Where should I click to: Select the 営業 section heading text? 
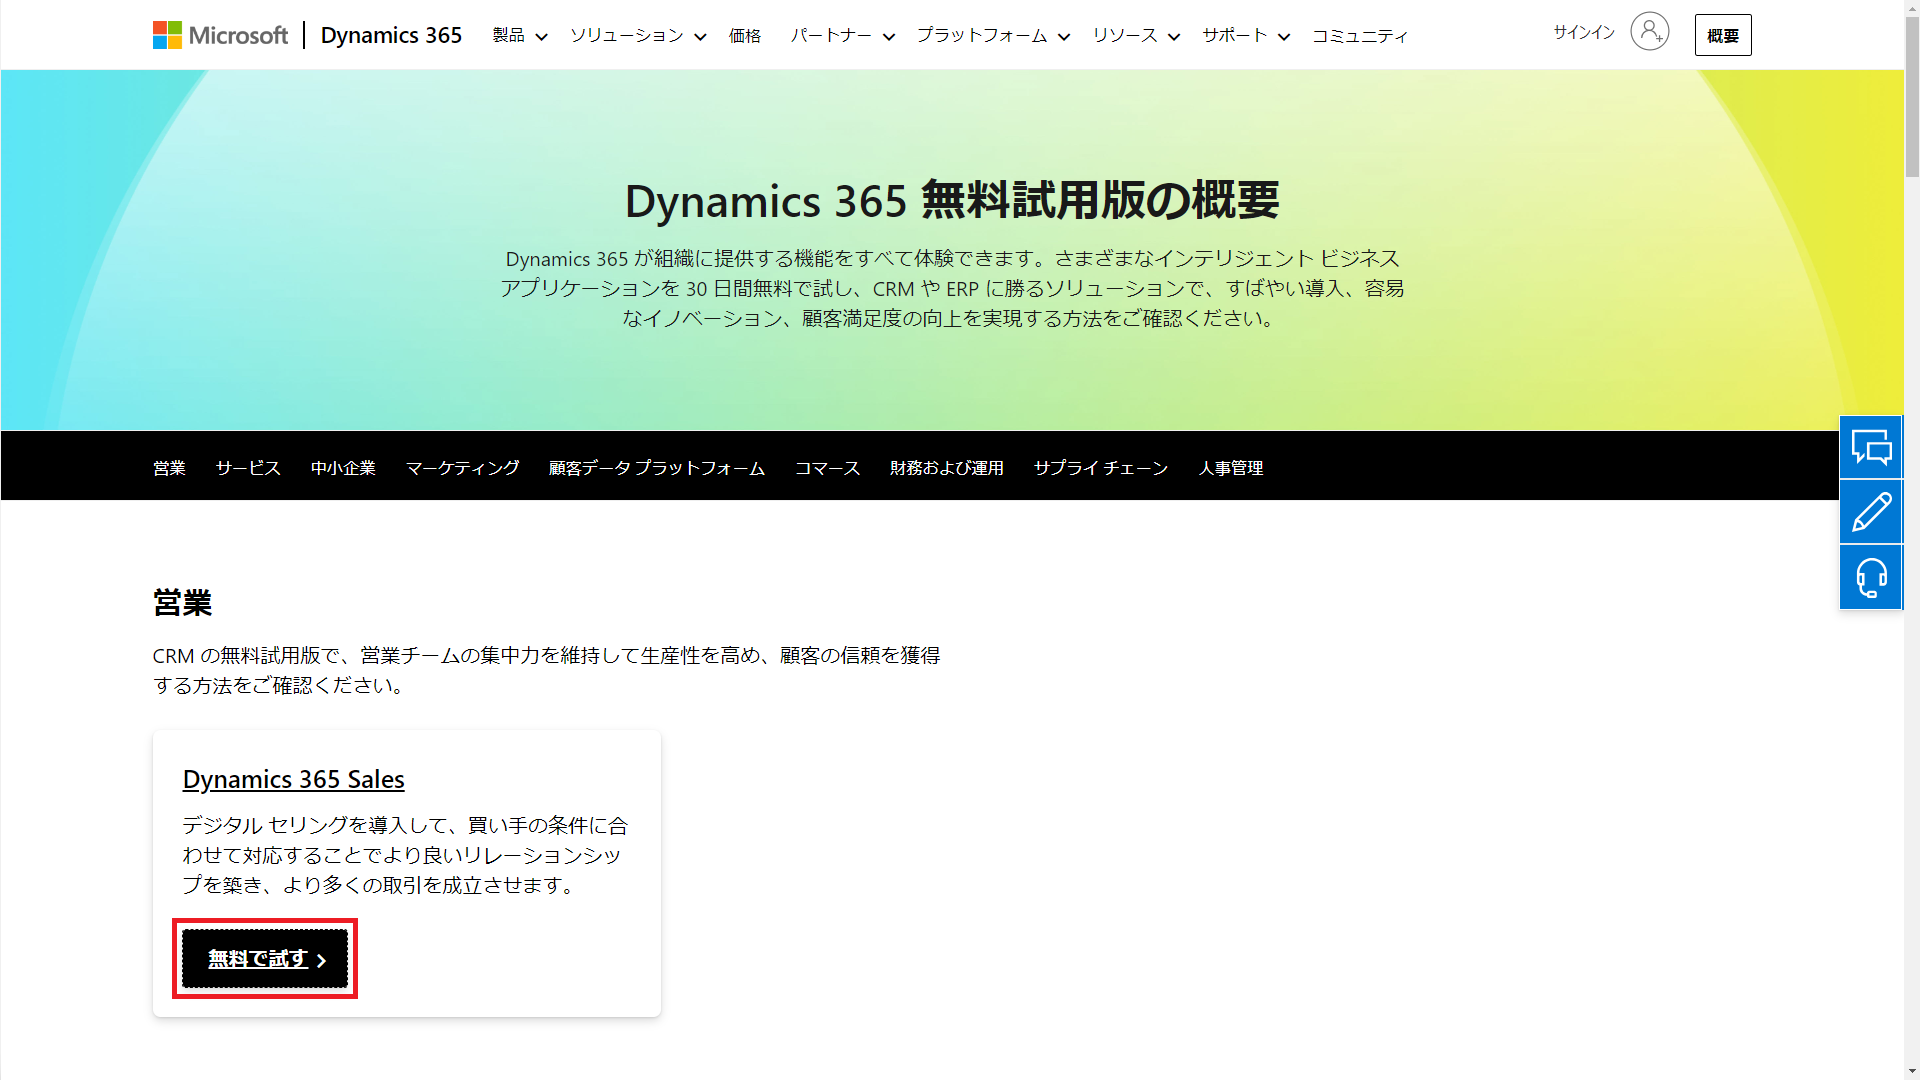(182, 603)
